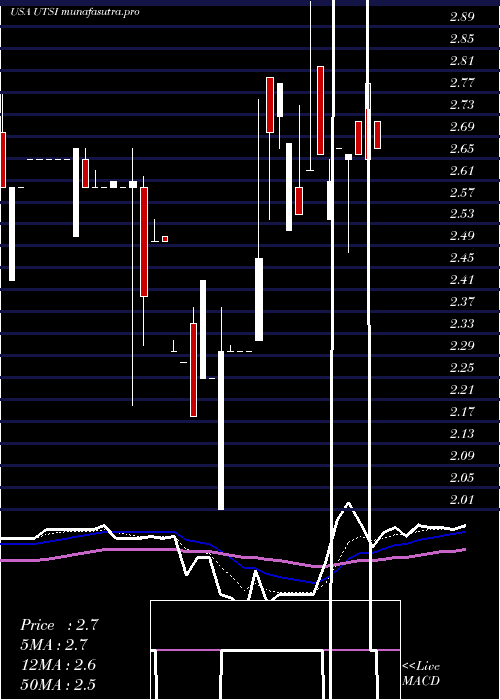
Task: Click the 2.01 price axis label
Action: [462, 499]
